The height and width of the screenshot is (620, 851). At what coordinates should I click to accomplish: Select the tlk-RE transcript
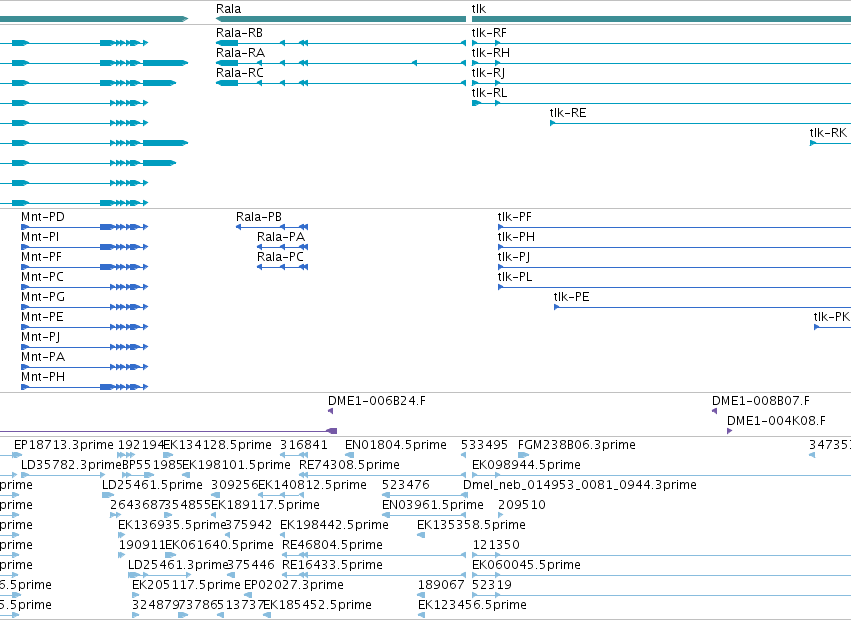(700, 123)
